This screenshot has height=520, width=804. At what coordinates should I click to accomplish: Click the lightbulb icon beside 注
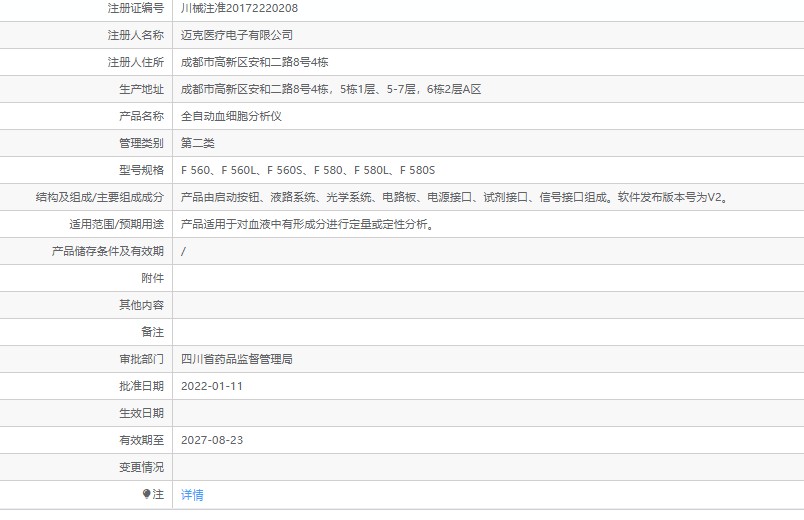click(147, 494)
